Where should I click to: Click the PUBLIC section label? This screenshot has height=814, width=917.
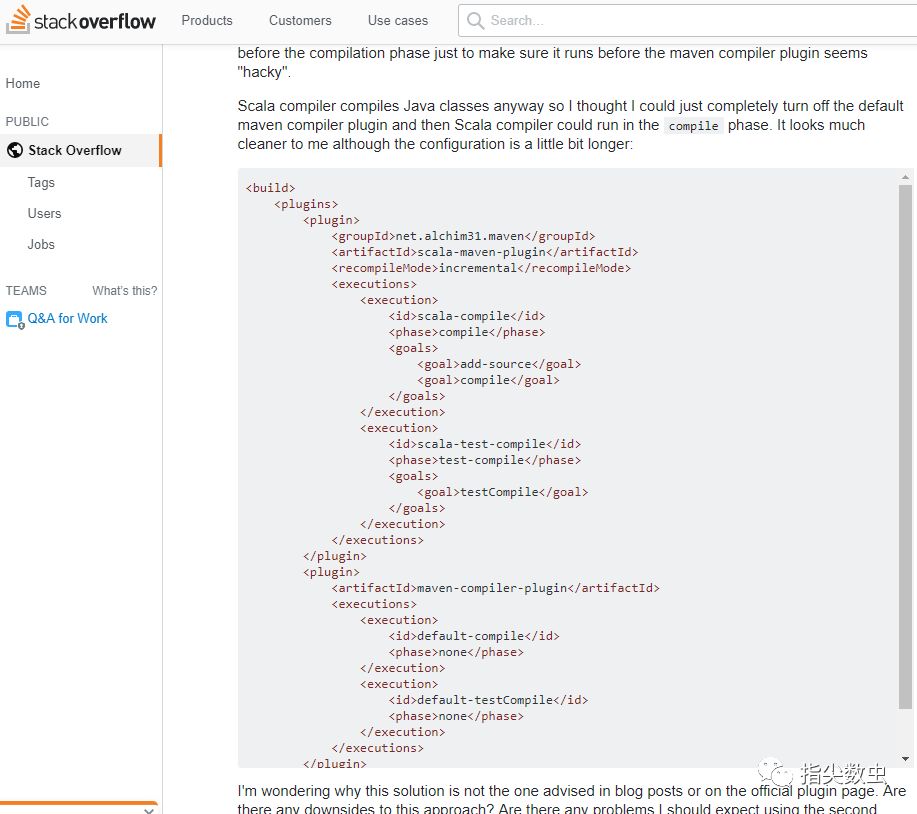[x=27, y=122]
